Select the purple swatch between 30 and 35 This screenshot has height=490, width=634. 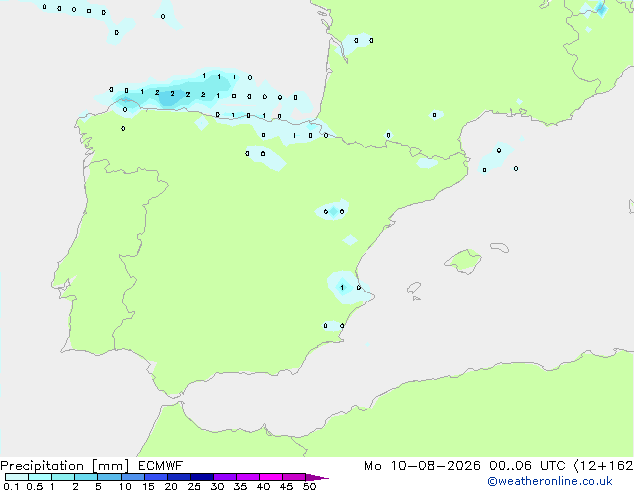point(224,477)
